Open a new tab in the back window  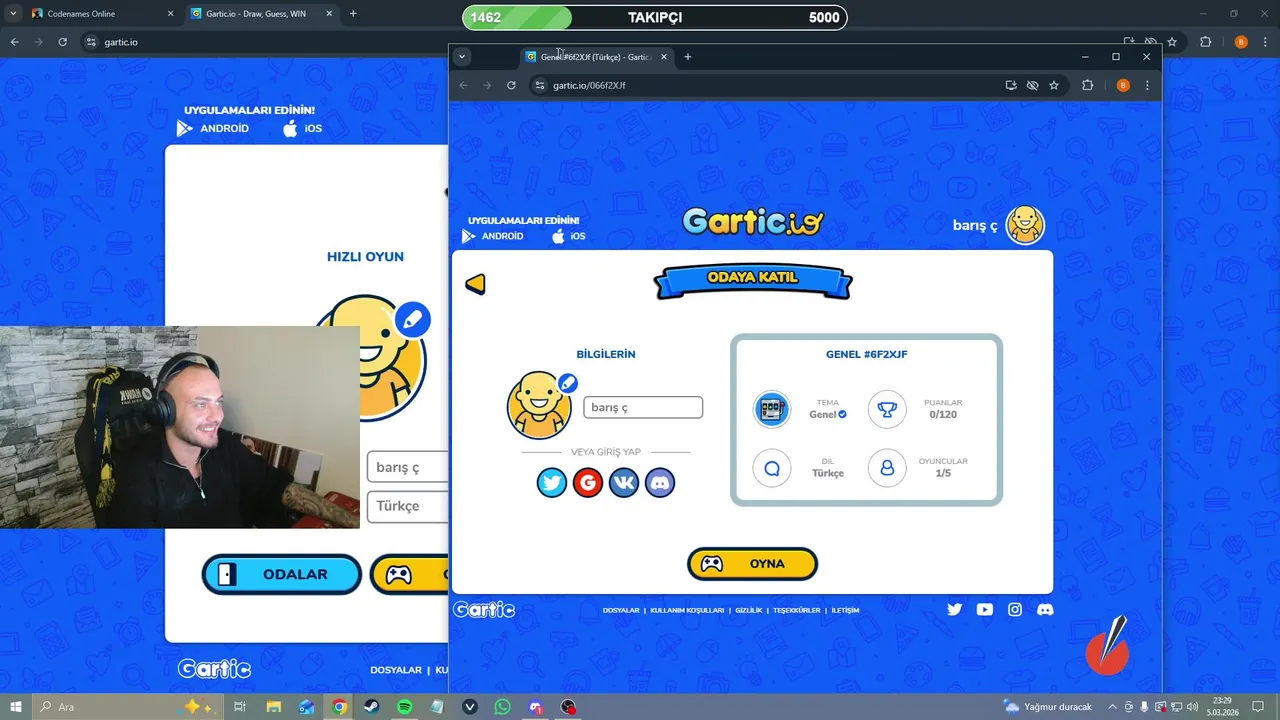point(353,14)
